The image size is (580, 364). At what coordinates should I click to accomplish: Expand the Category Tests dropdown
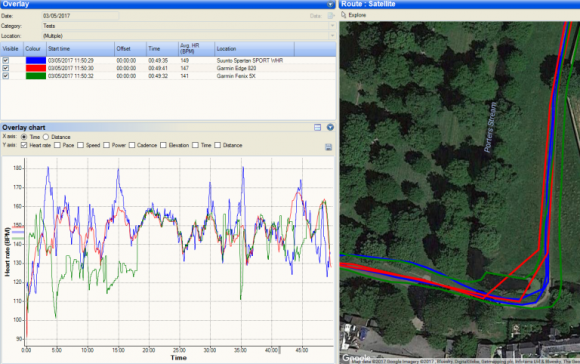(332, 26)
